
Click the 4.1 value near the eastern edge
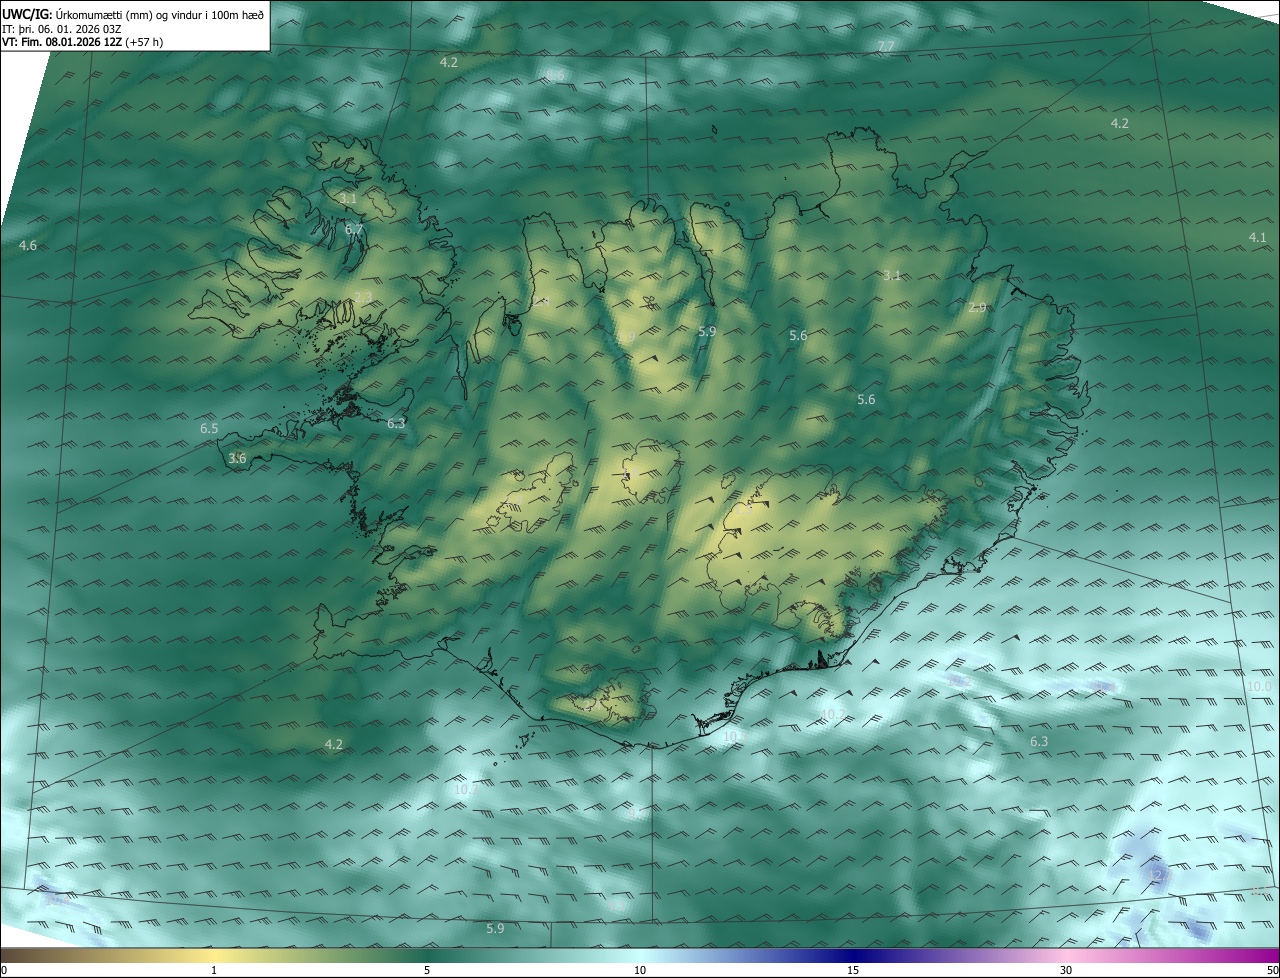pos(1258,237)
